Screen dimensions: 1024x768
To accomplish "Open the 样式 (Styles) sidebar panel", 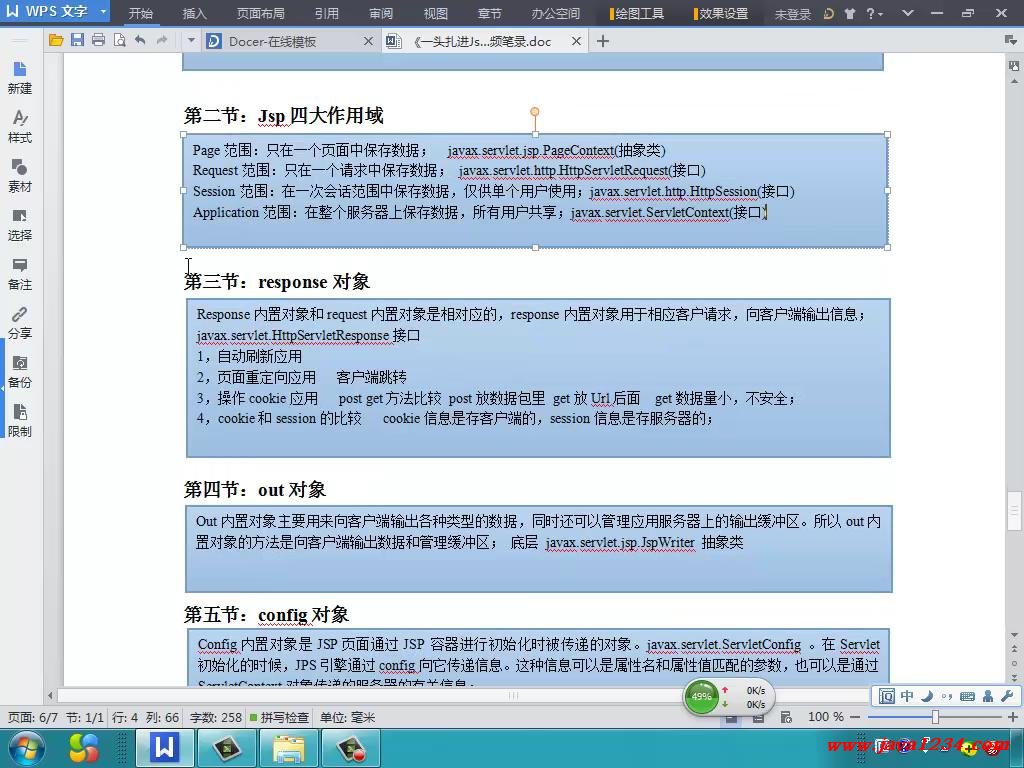I will [x=19, y=126].
